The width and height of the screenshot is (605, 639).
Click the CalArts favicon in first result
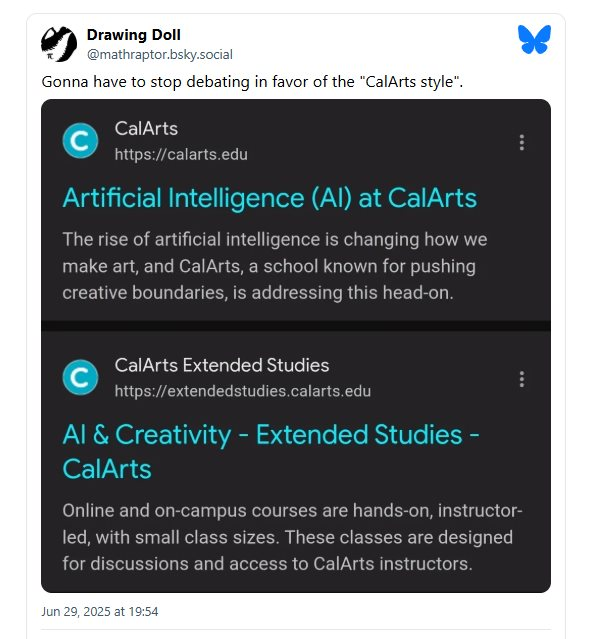coord(80,141)
